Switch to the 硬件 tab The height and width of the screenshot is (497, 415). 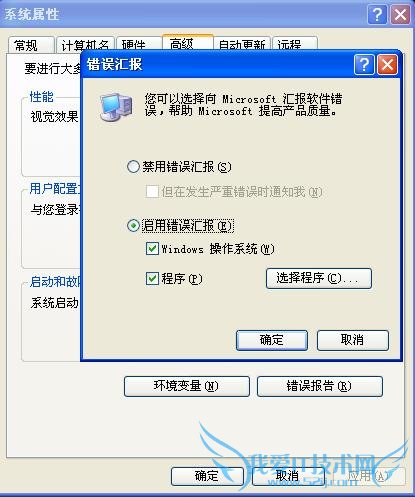(x=139, y=45)
